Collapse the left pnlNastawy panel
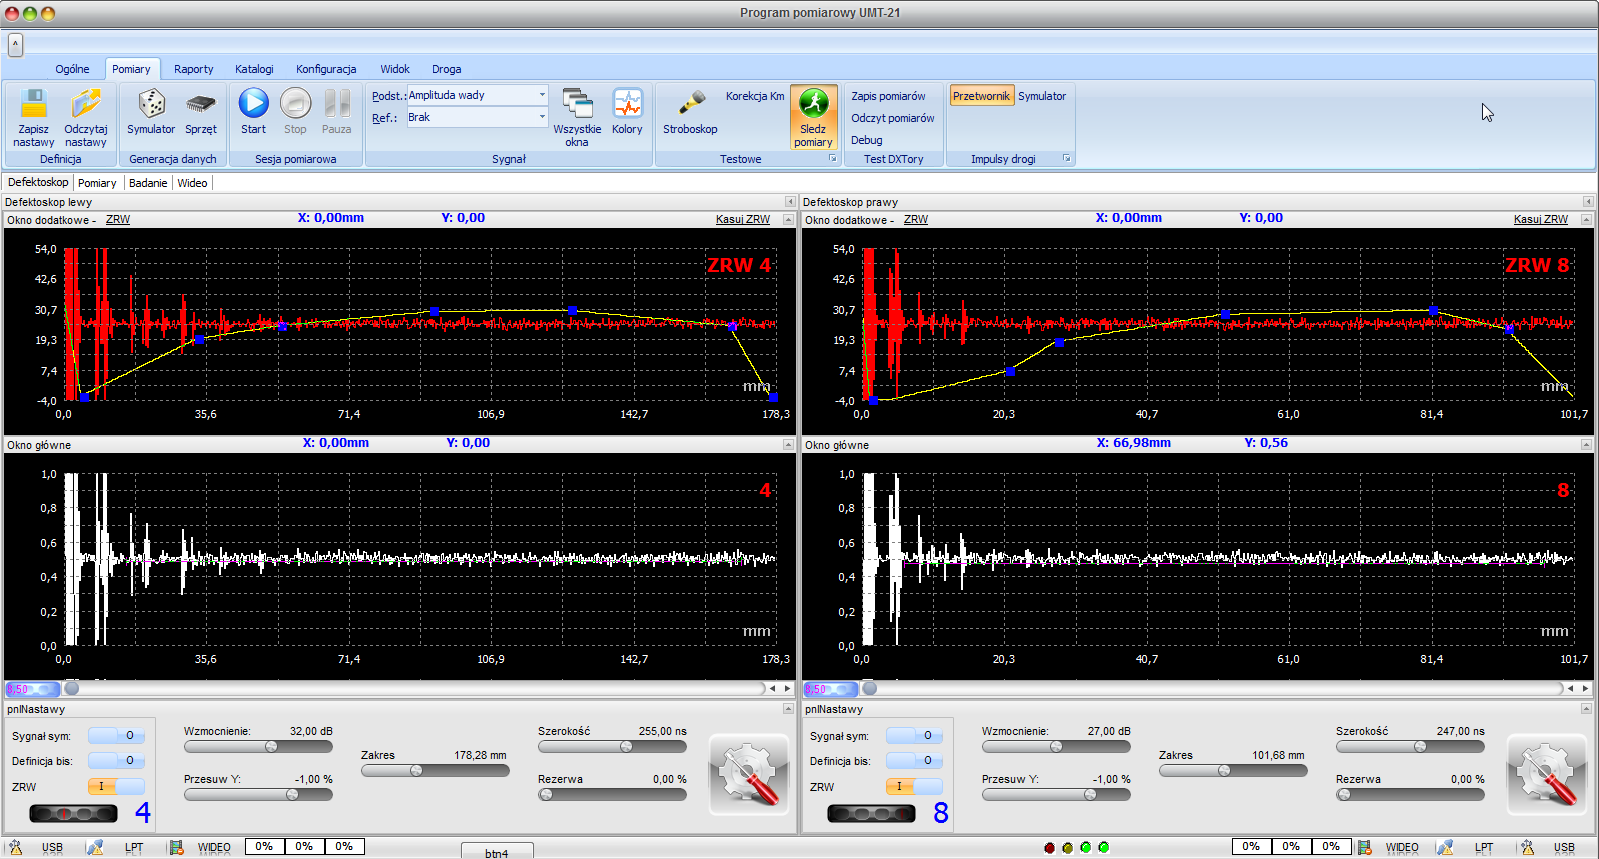1599x859 pixels. coord(788,709)
